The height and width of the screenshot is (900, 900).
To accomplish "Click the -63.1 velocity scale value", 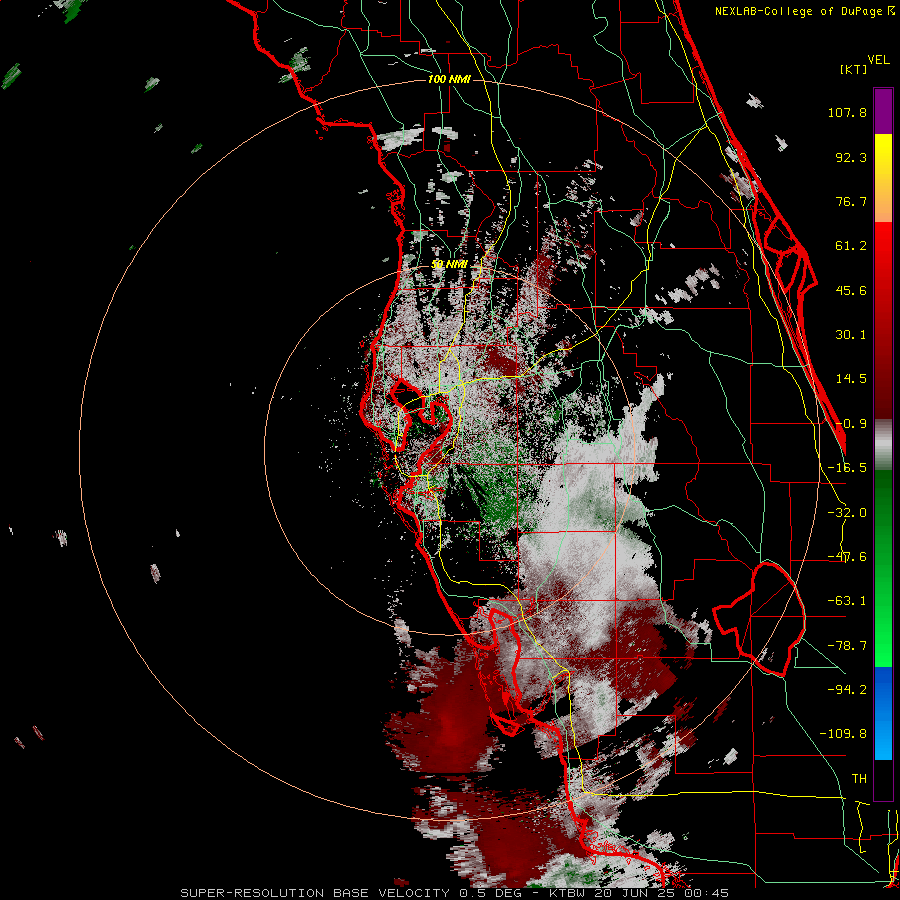I will 847,601.
